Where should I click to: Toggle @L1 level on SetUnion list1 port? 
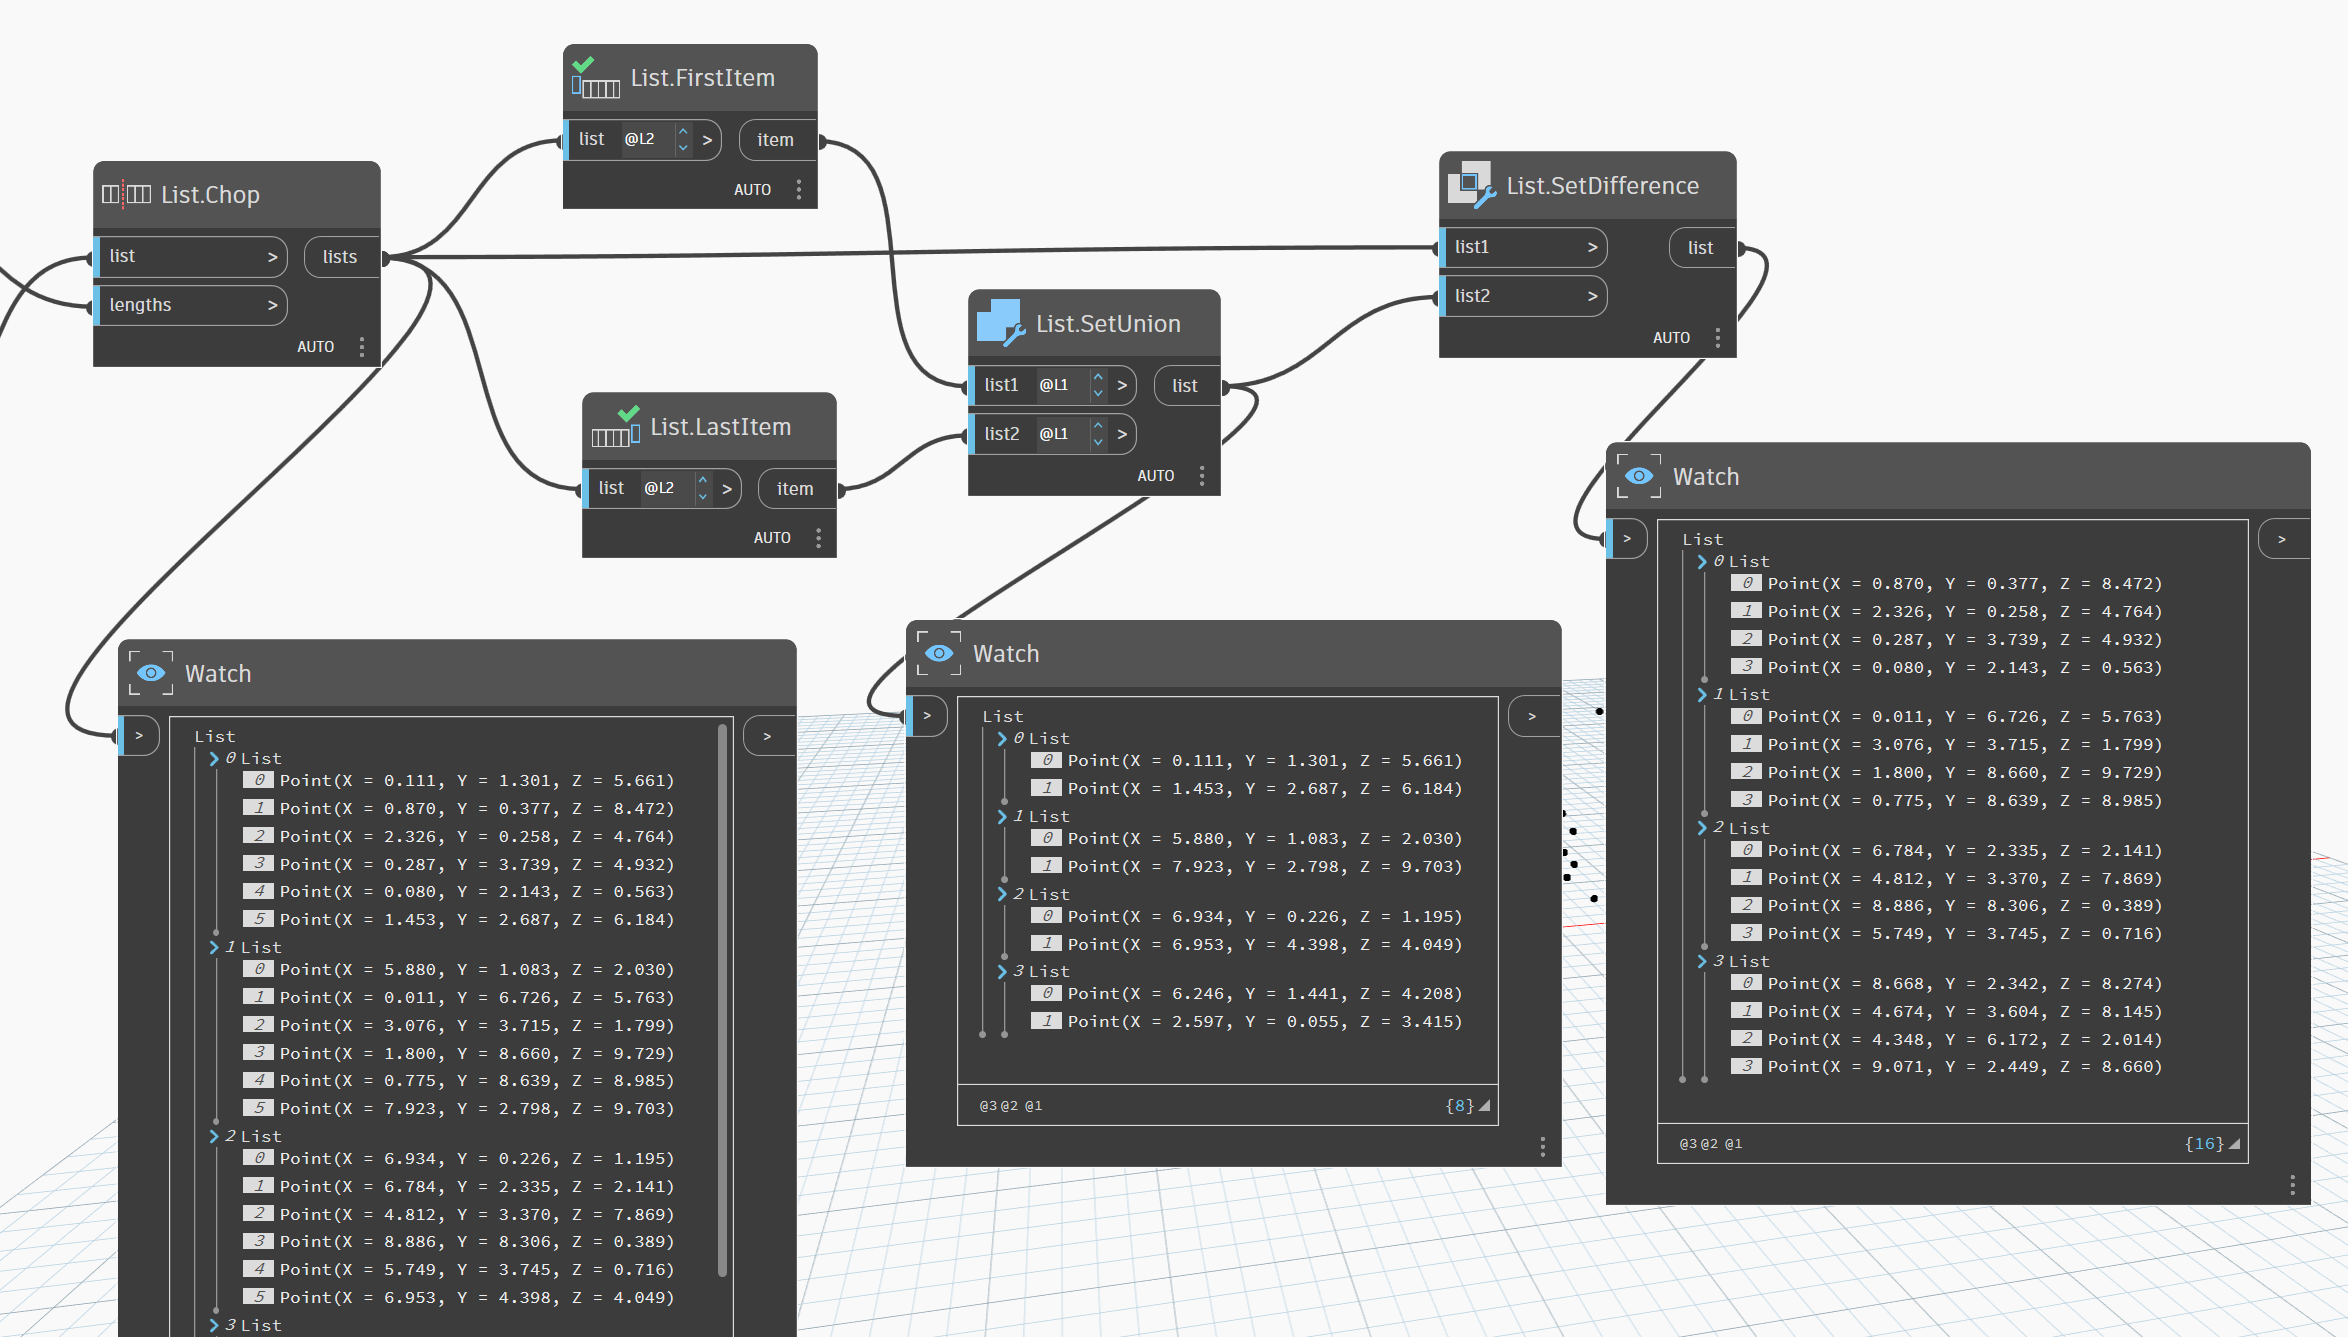click(1054, 385)
